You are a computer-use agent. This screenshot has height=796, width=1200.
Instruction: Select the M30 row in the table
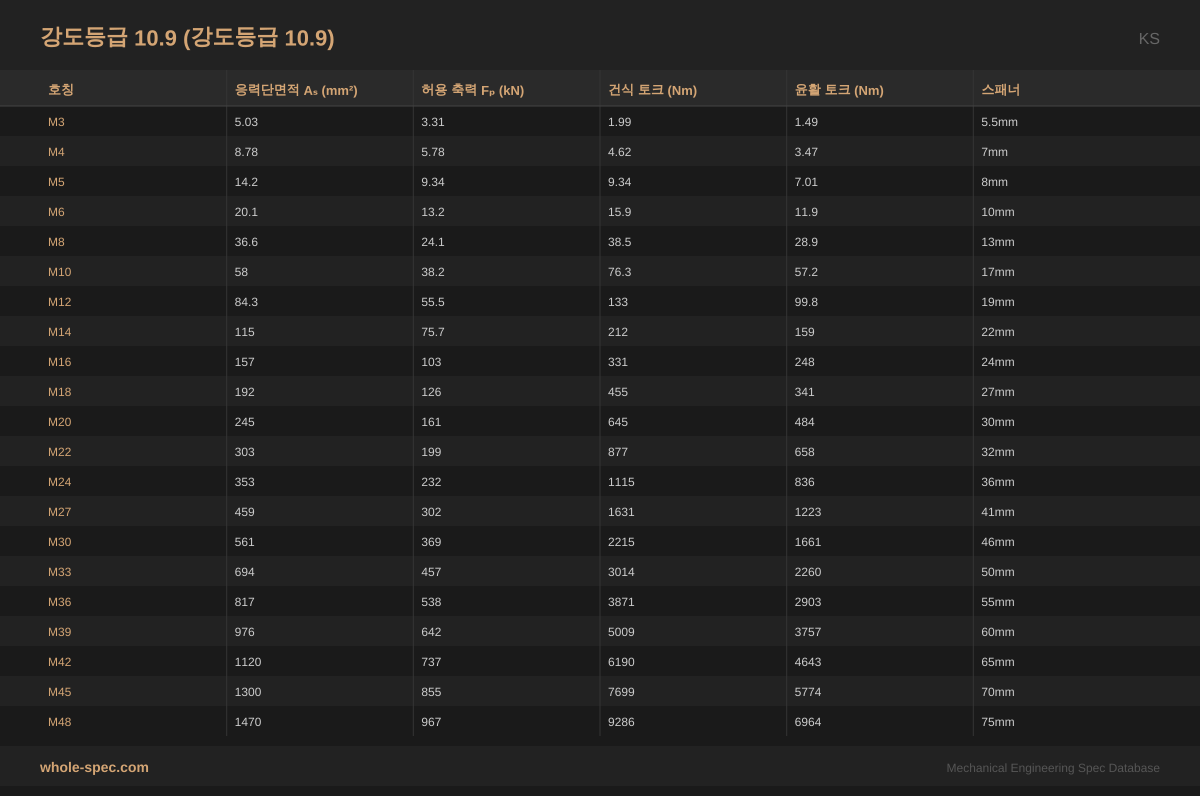(59, 542)
